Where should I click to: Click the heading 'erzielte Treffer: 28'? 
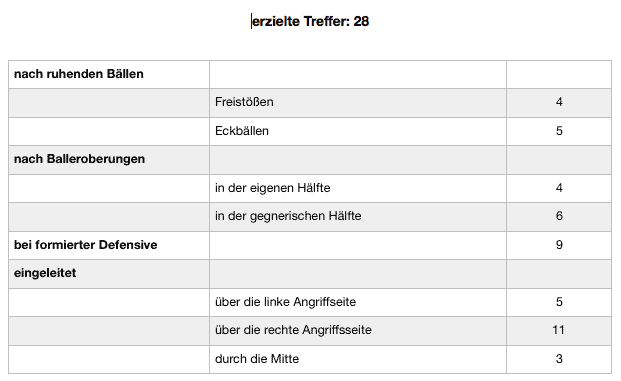coord(310,21)
